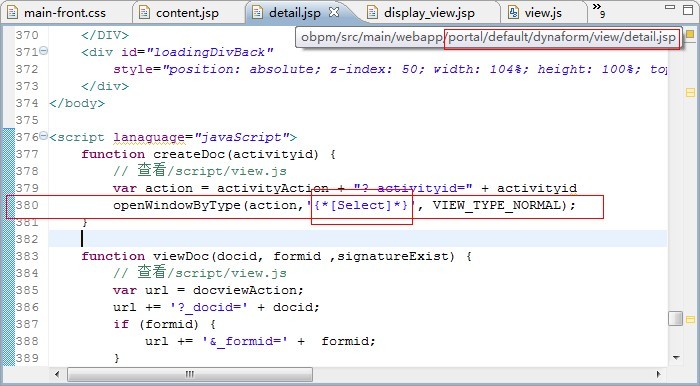This screenshot has height=386, width=700.
Task: Click the view.js file icon
Action: point(513,12)
